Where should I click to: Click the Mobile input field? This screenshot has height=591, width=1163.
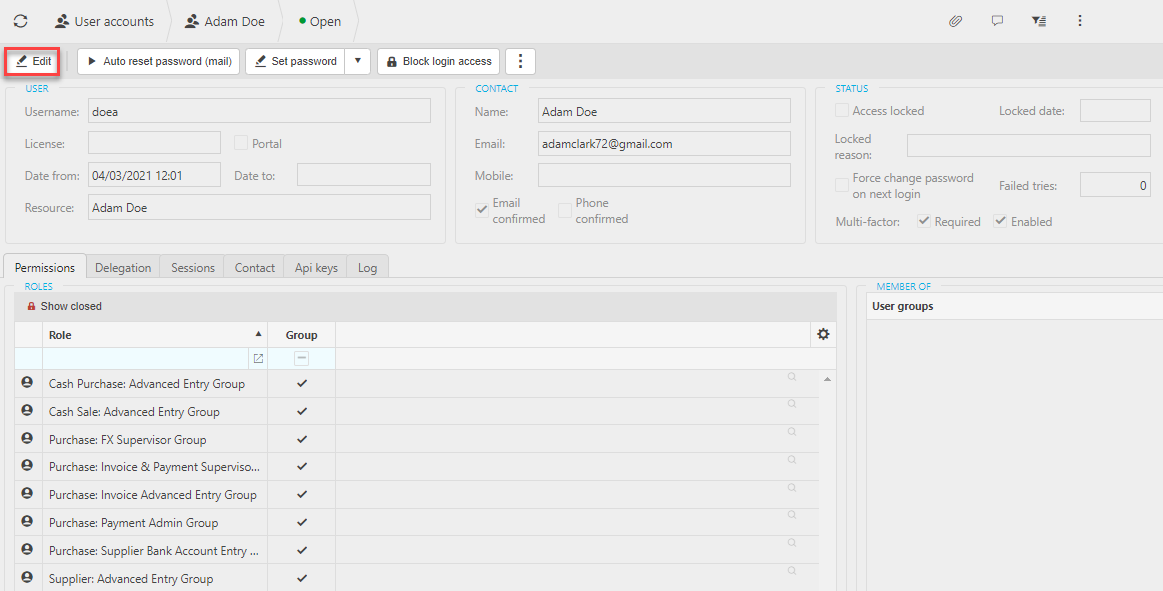point(664,176)
